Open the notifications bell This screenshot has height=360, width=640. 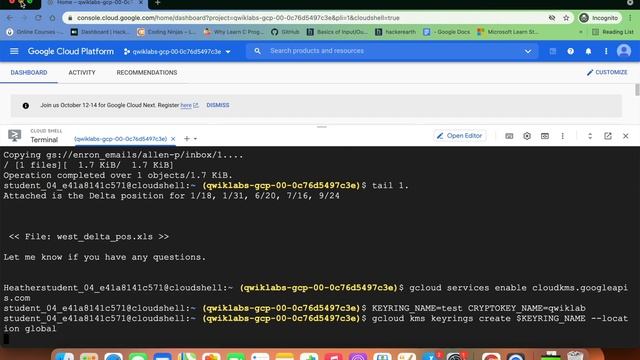pos(588,51)
